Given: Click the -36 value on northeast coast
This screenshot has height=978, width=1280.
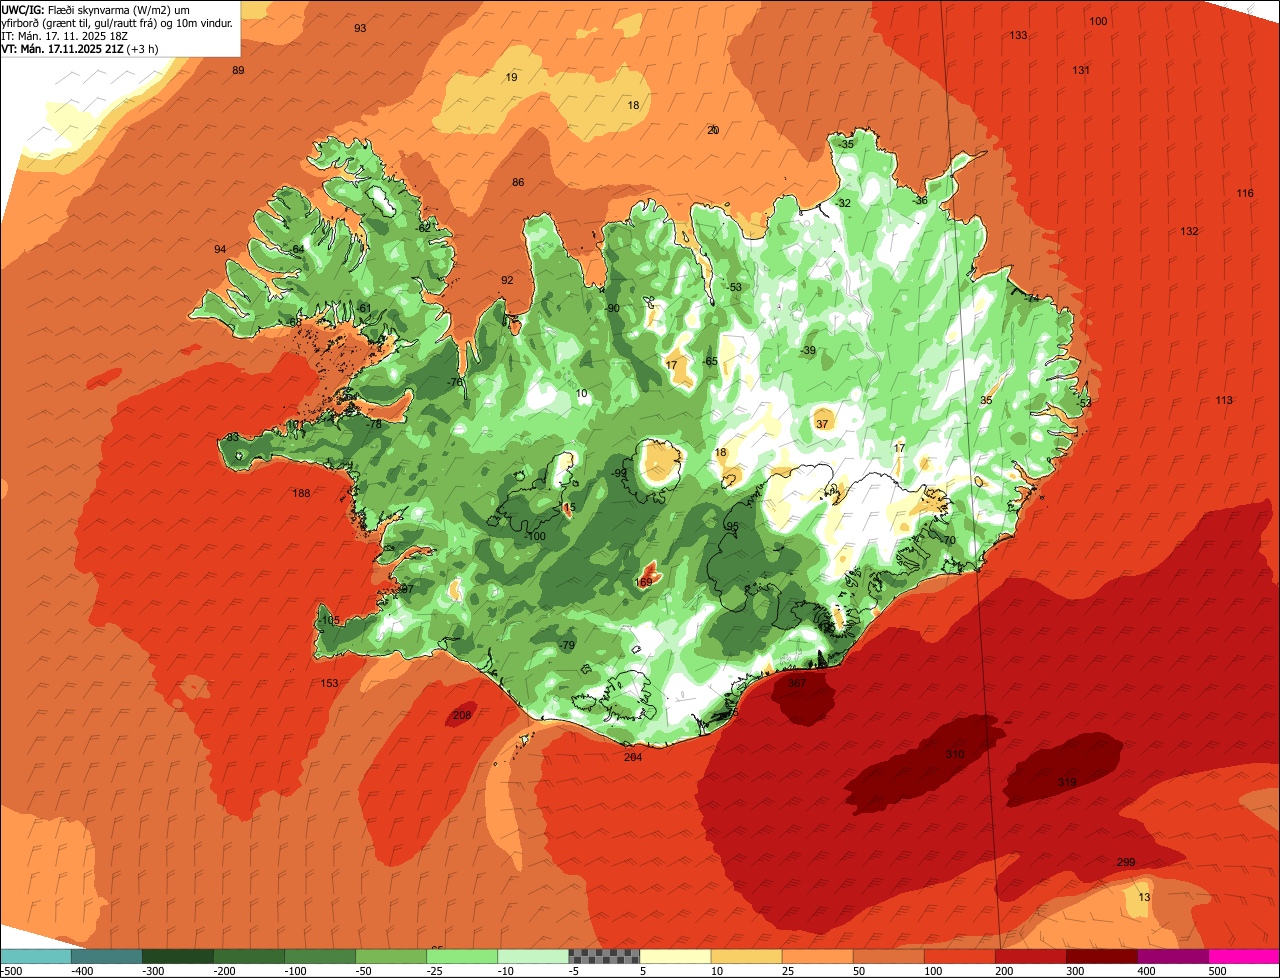Looking at the screenshot, I should tap(919, 200).
